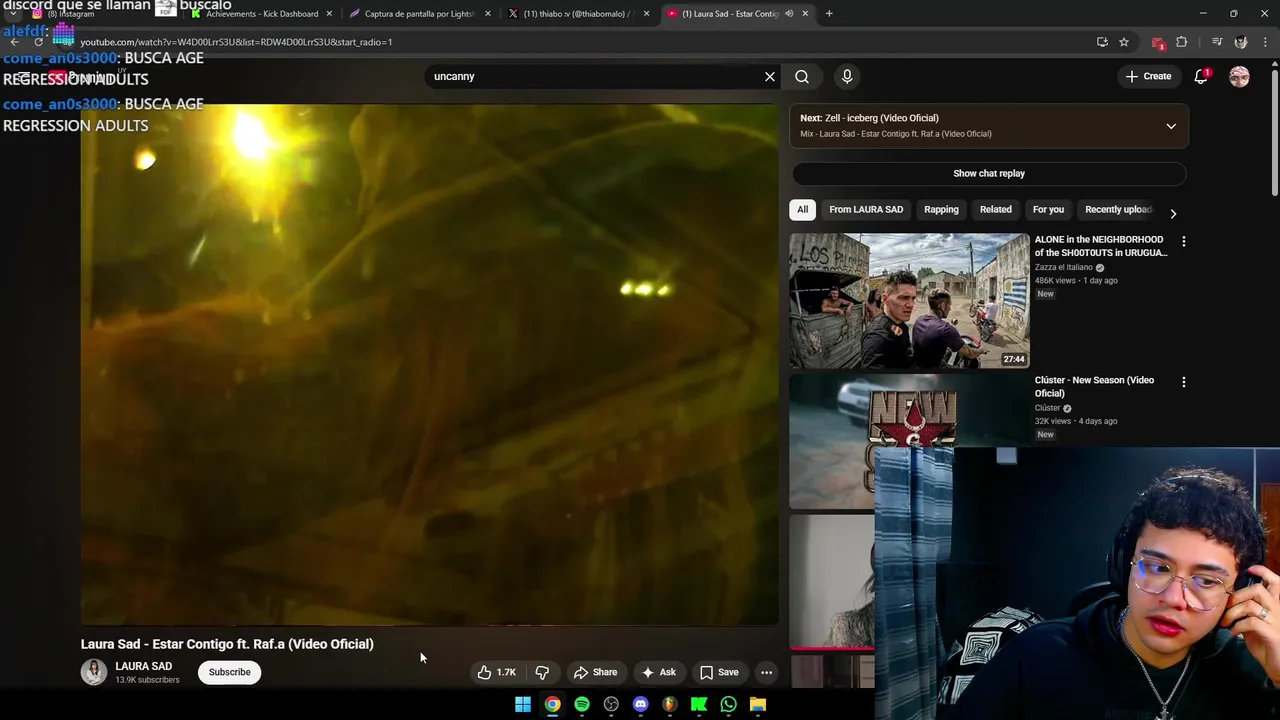
Task: Open Chrome media control icon
Action: click(x=1216, y=42)
